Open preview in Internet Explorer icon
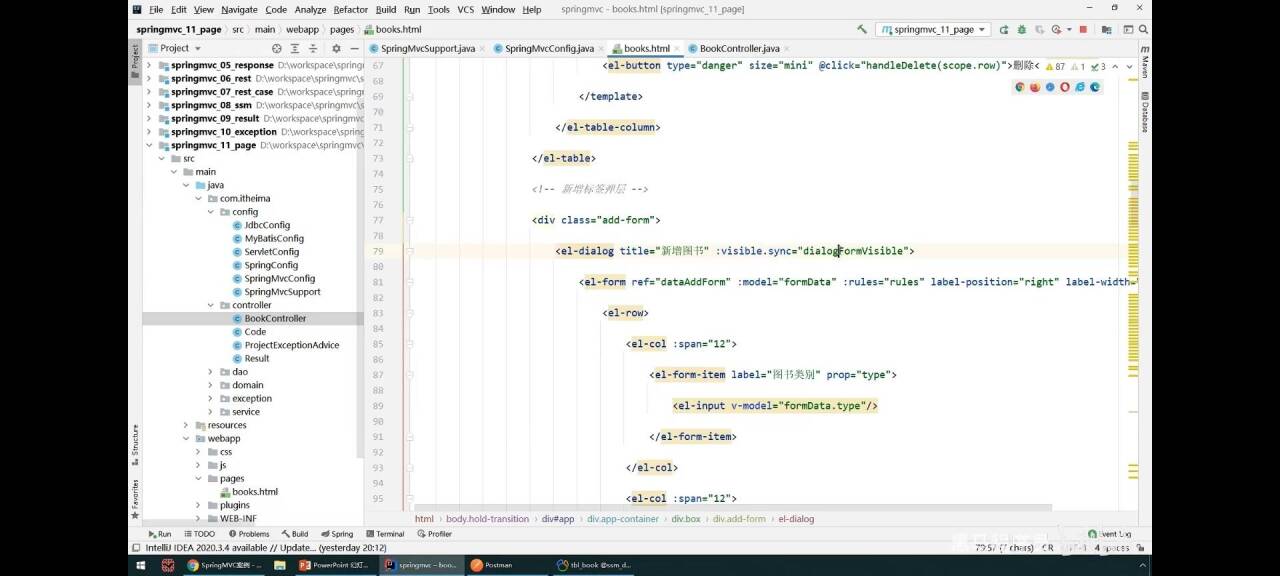The image size is (1280, 576). [1080, 87]
